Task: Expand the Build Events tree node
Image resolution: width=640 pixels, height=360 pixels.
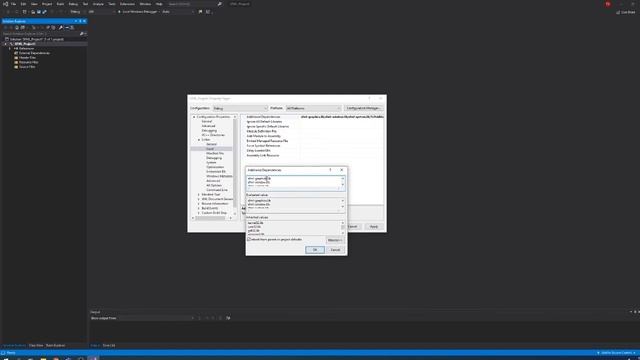Action: point(199,208)
